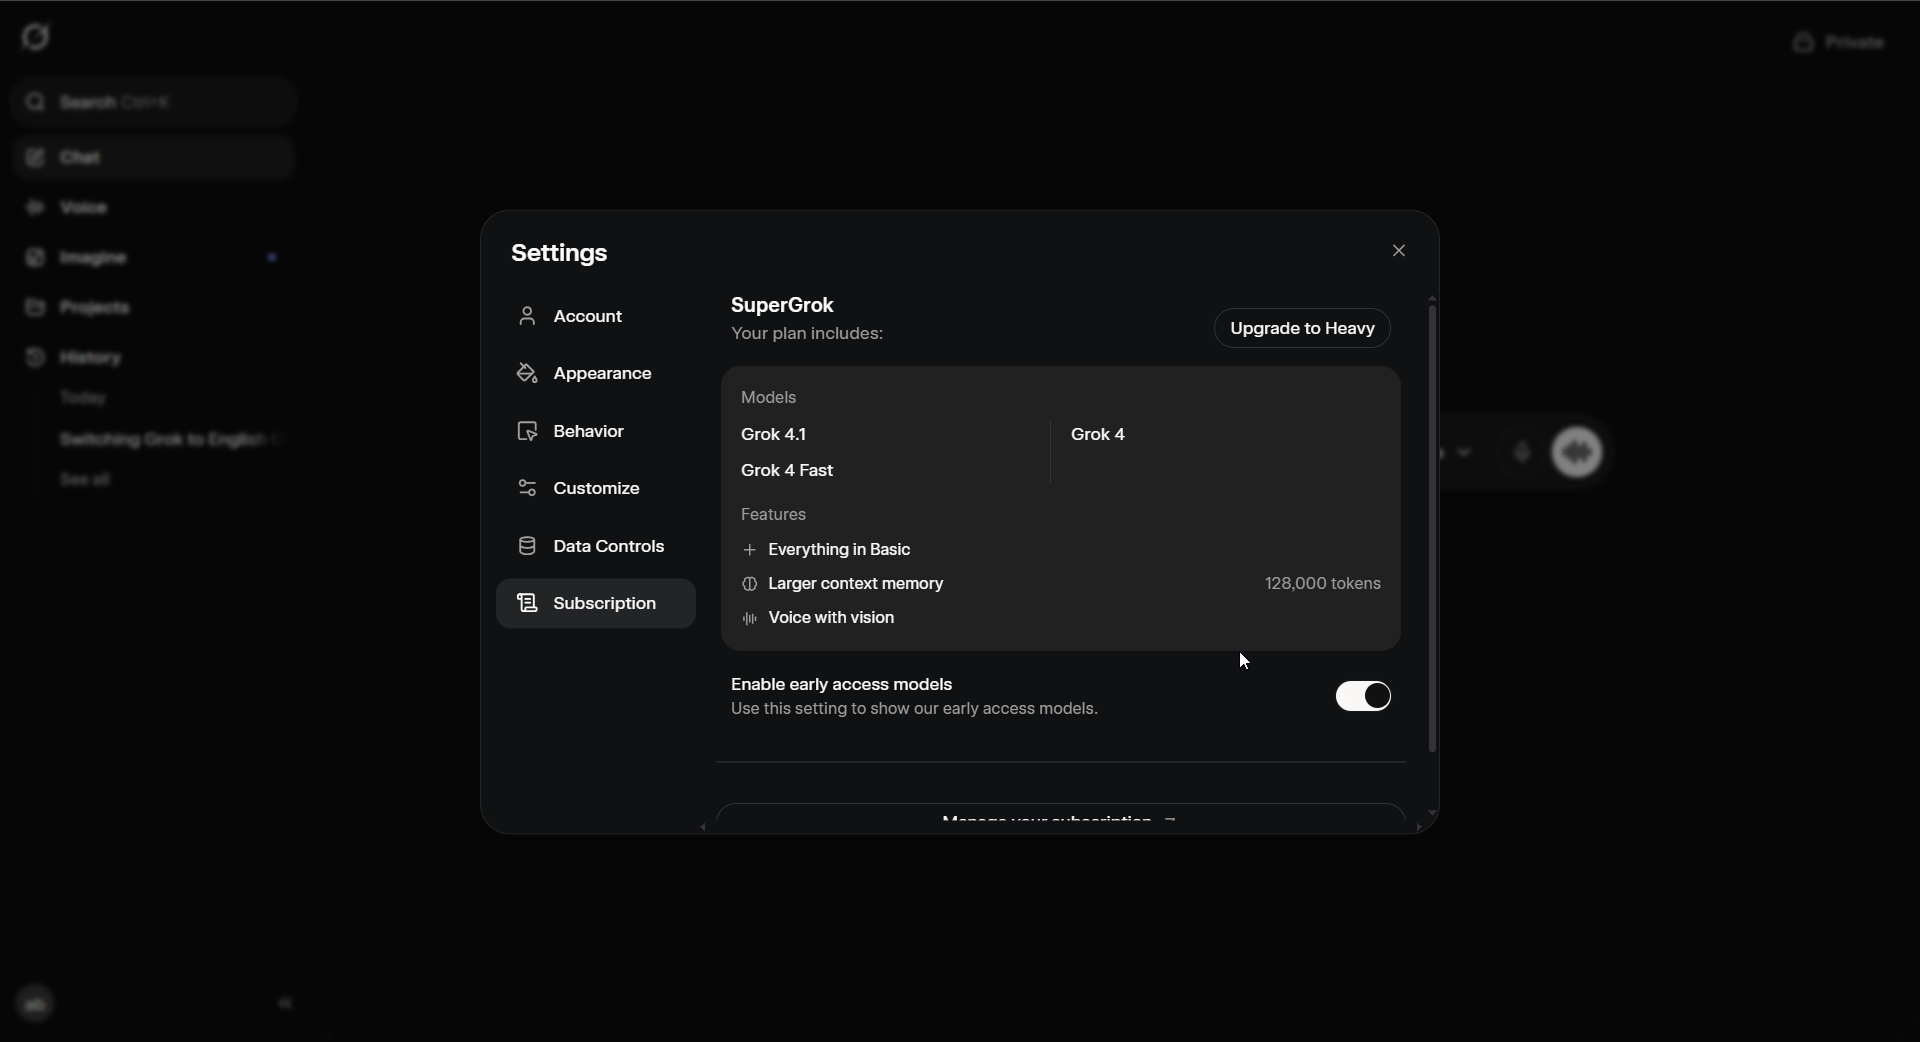The height and width of the screenshot is (1042, 1920).
Task: Select the Customize settings section
Action: [596, 489]
